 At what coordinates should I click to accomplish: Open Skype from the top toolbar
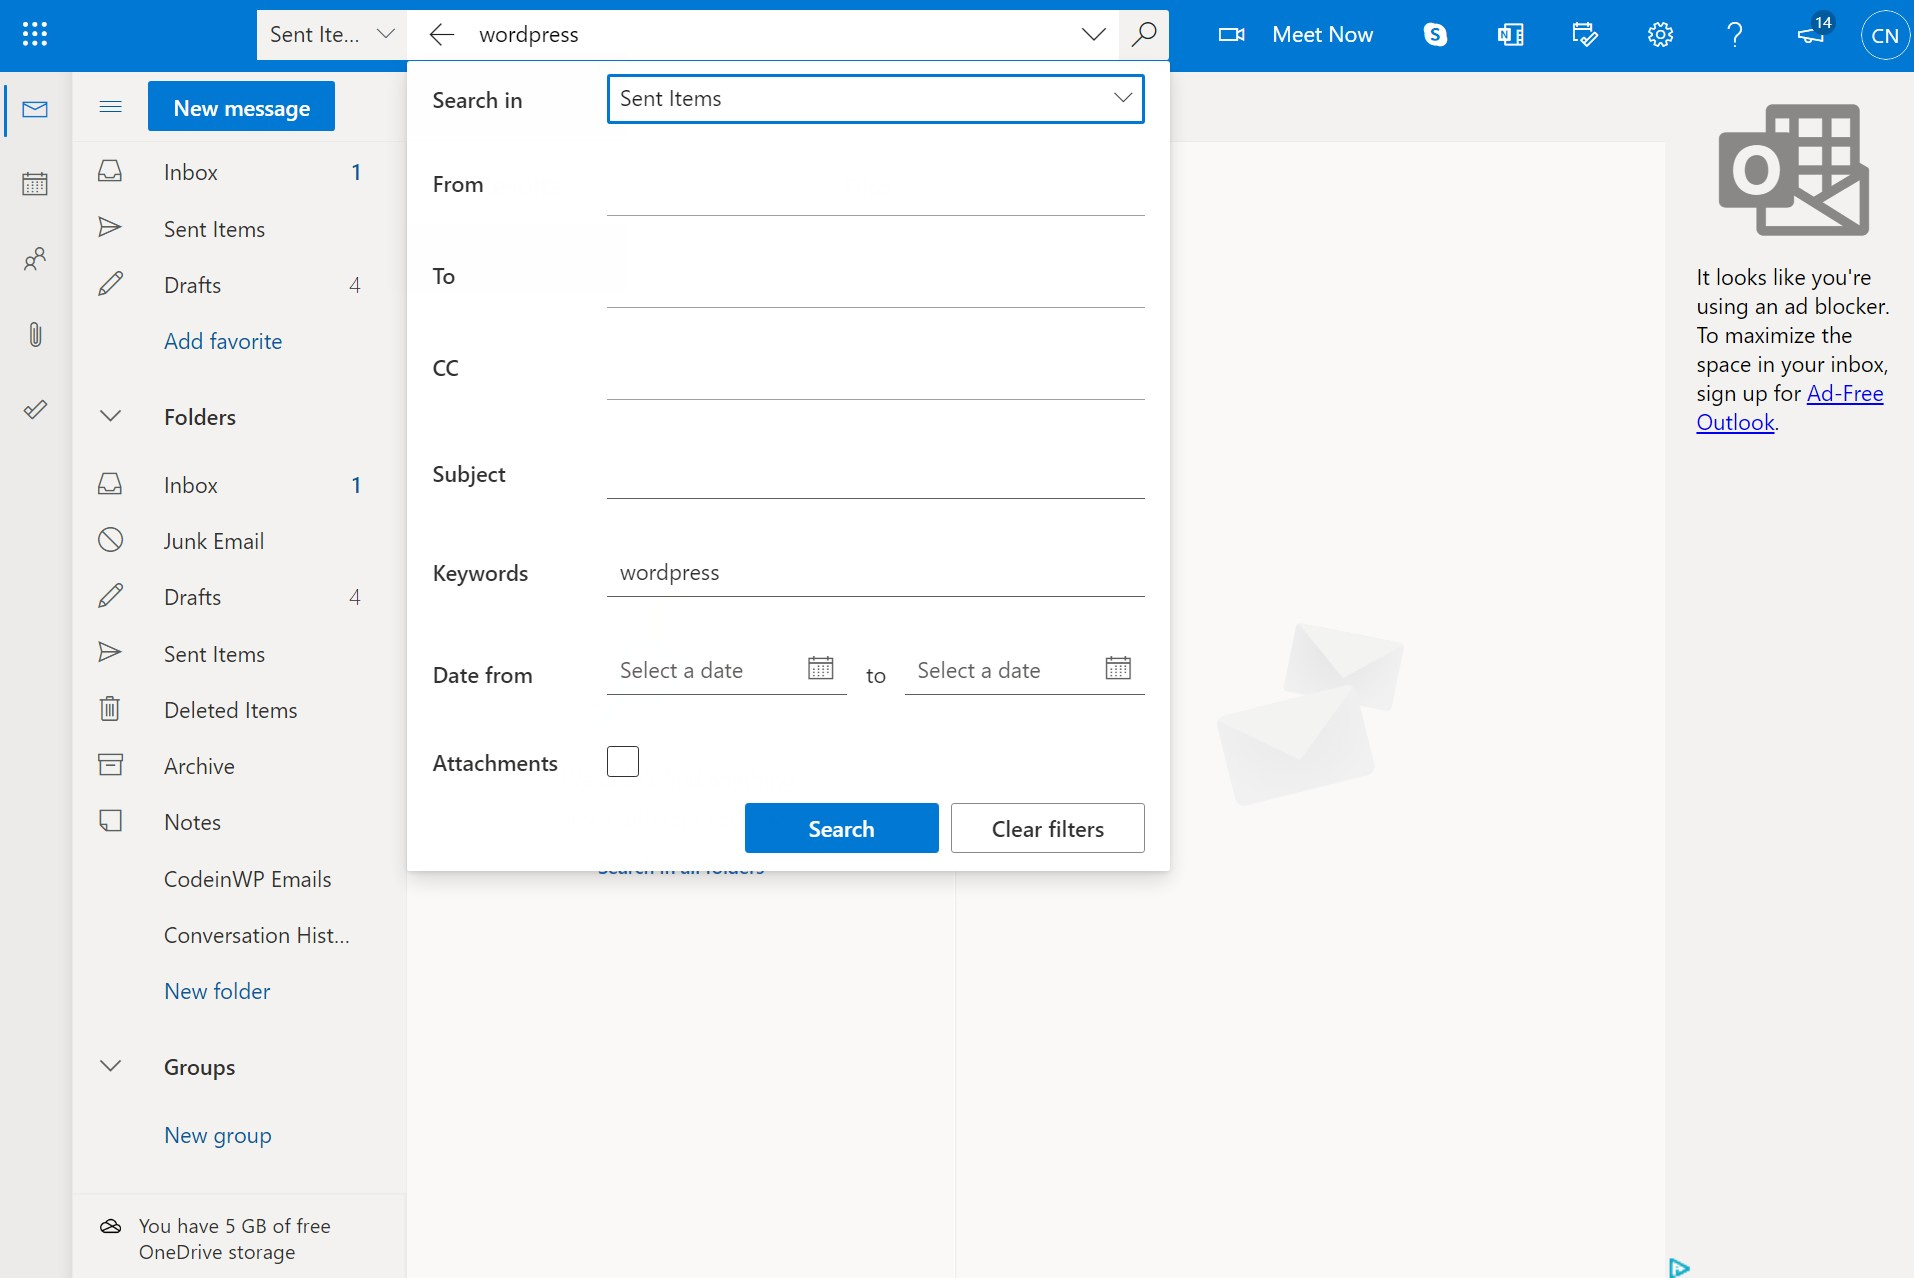[x=1435, y=34]
